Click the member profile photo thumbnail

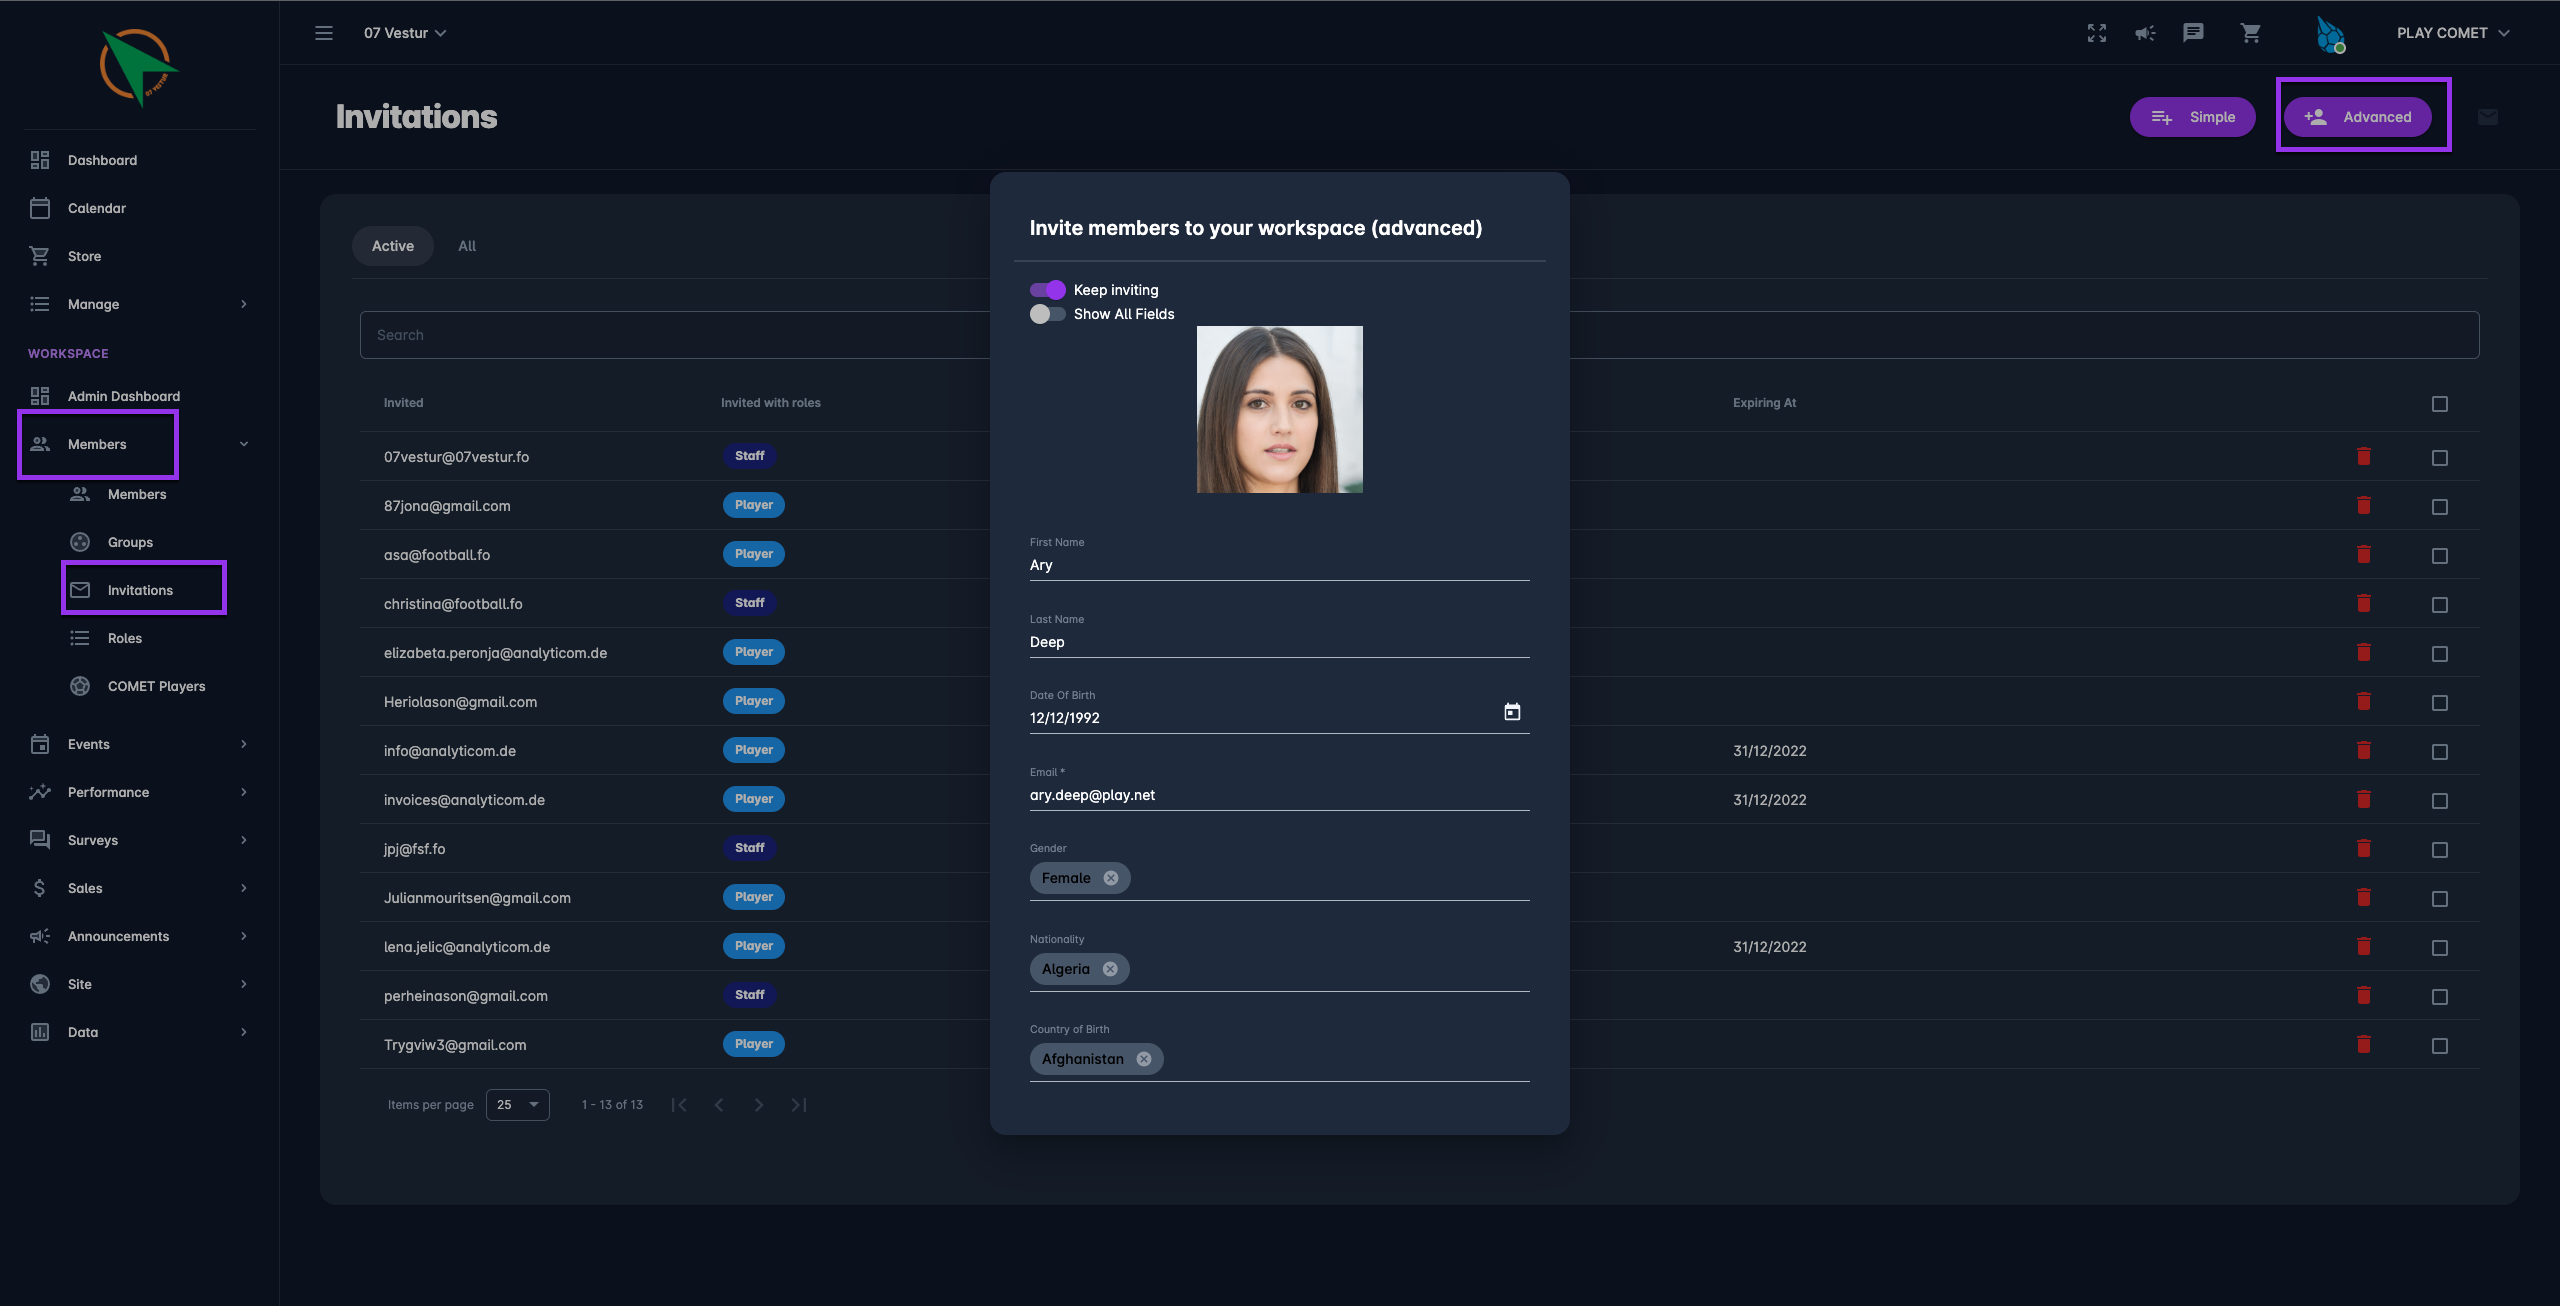tap(1279, 409)
